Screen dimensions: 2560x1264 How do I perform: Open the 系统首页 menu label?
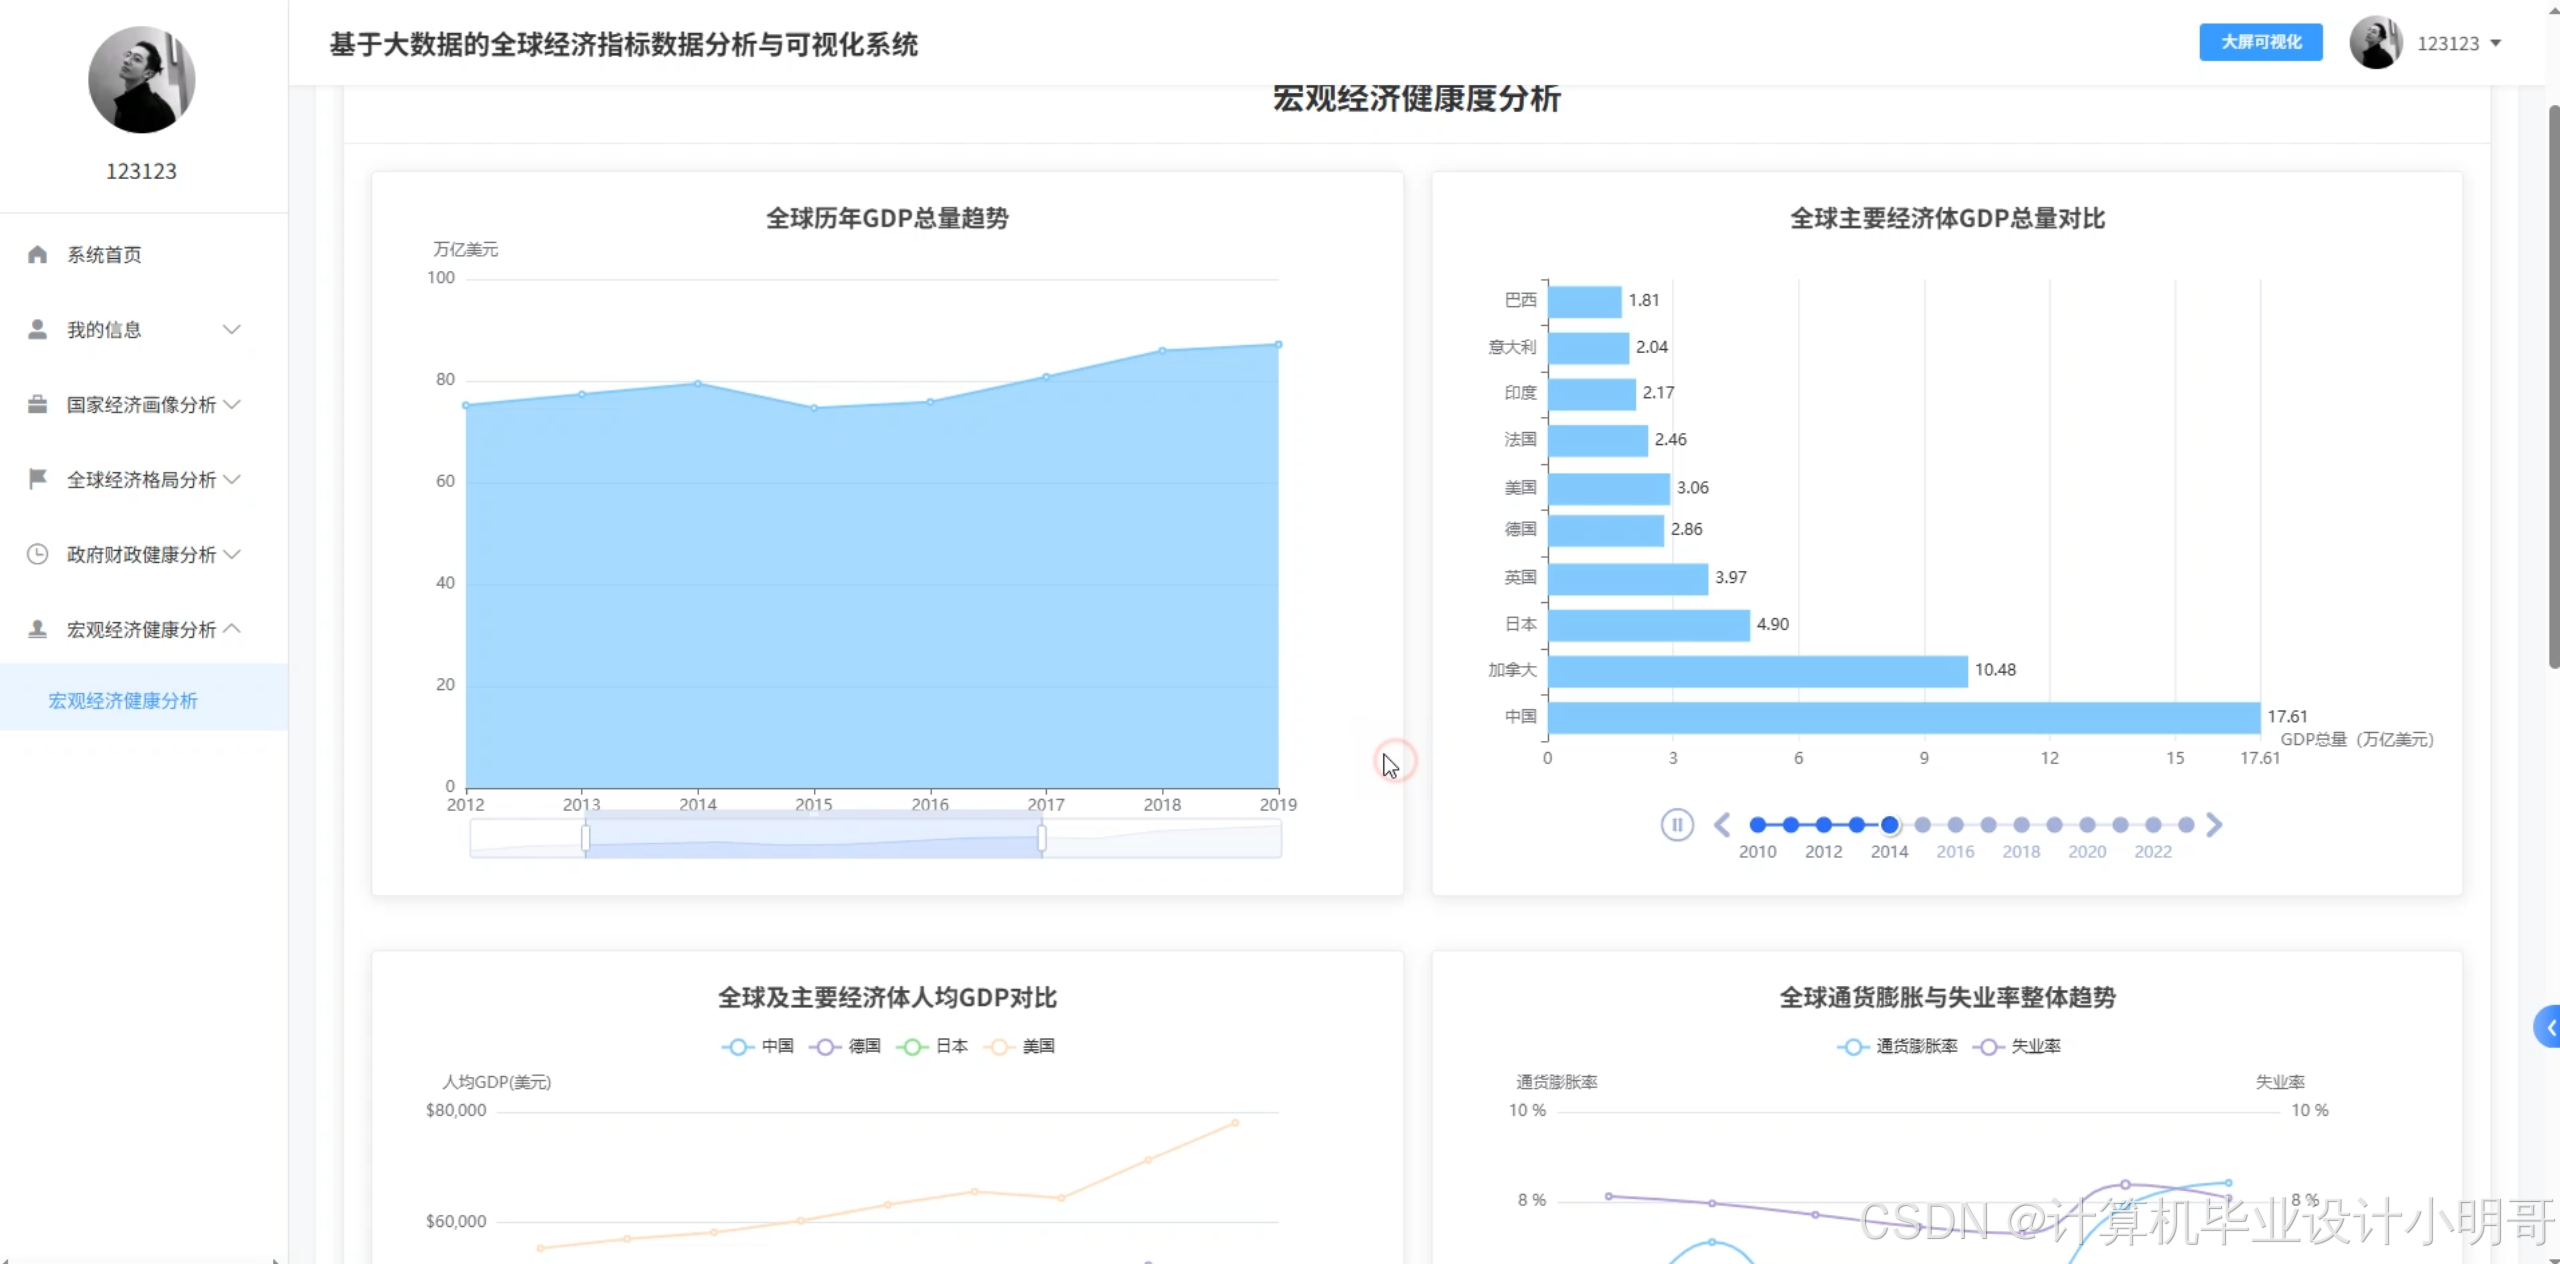pos(104,255)
